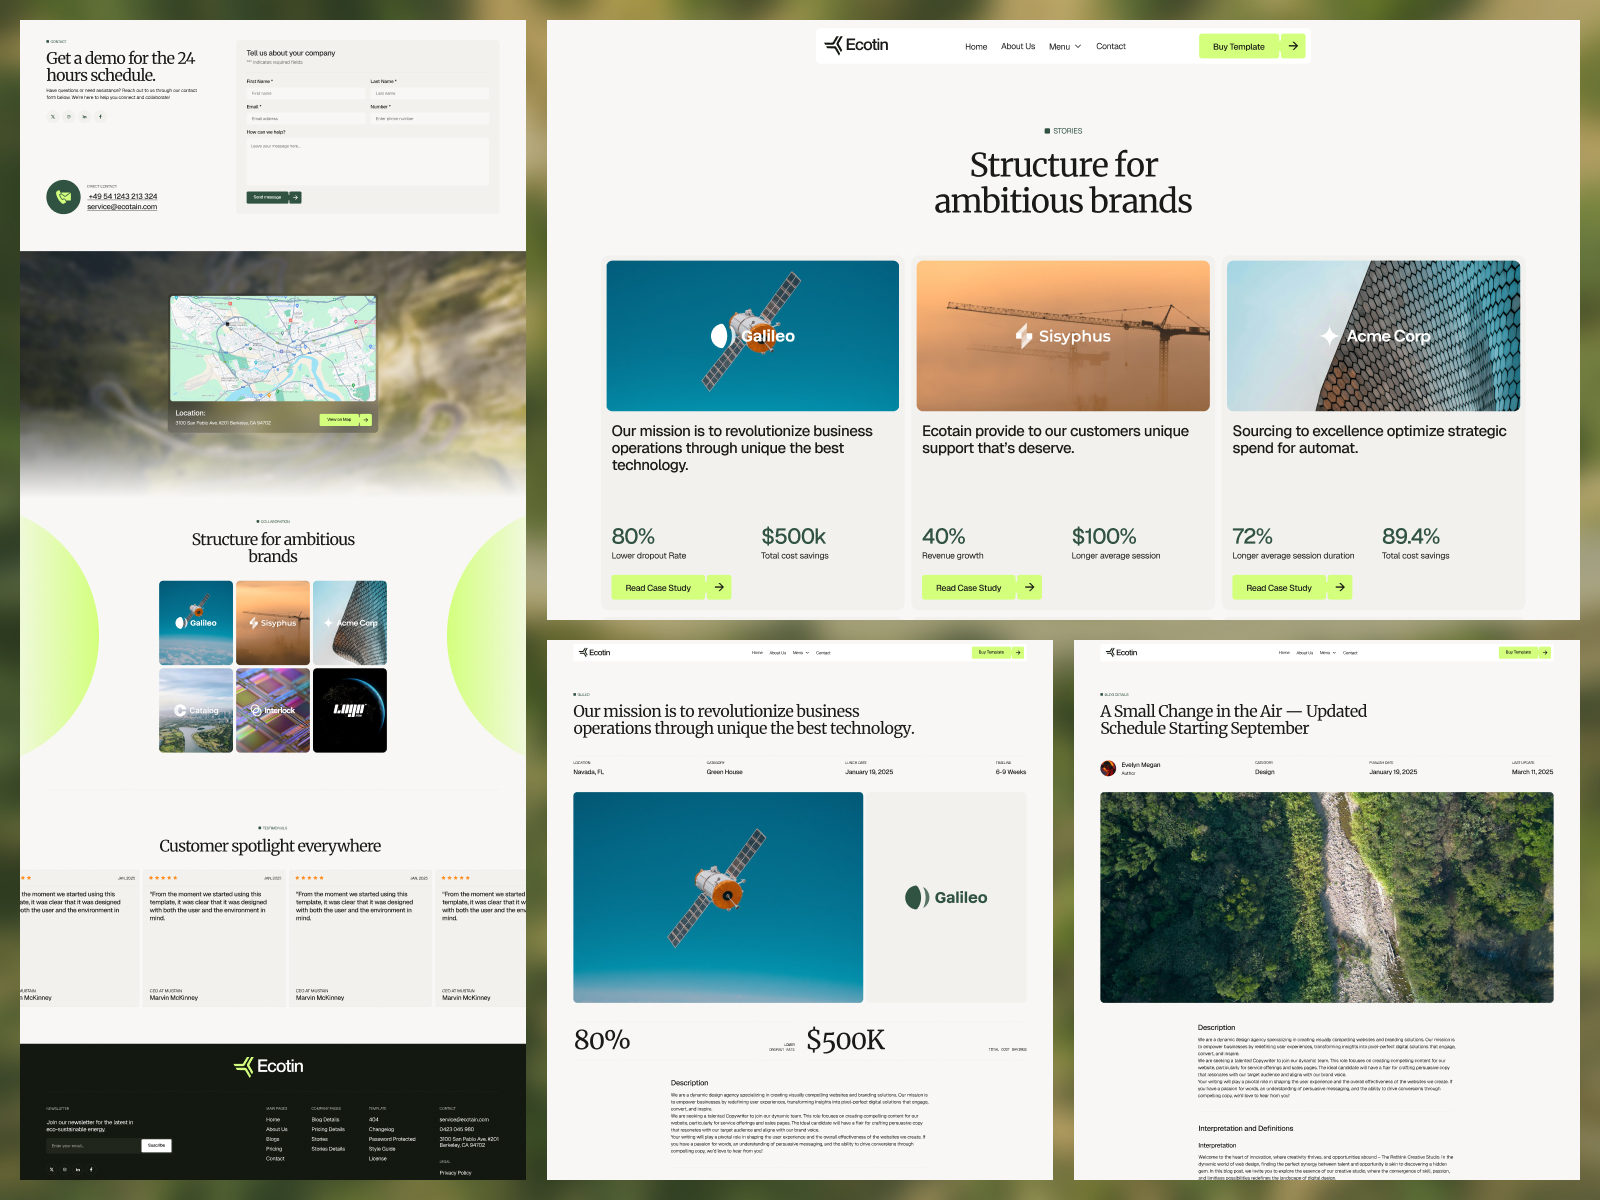Open the small Sisyphus tile in the brands grid
Viewport: 1600px width, 1200px height.
click(x=273, y=622)
